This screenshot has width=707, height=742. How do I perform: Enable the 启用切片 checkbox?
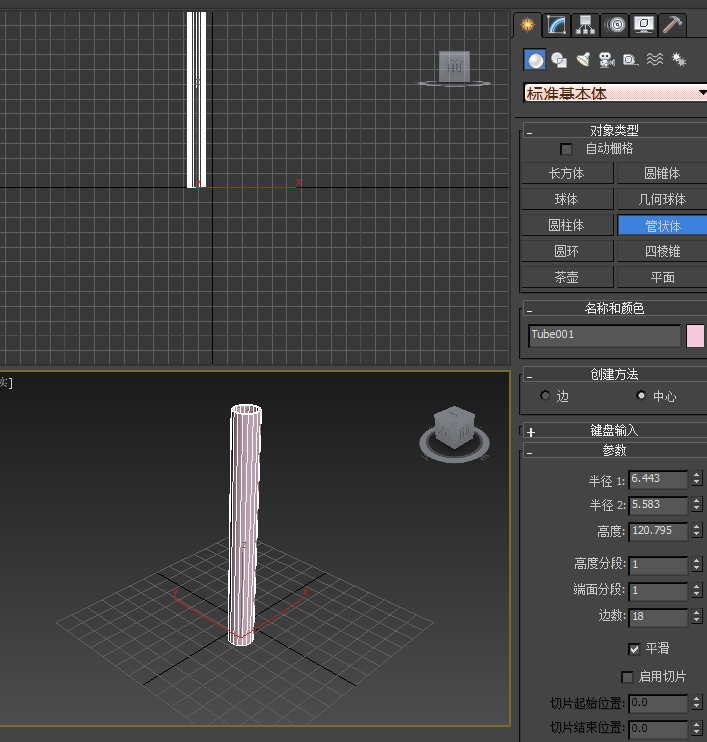[x=628, y=677]
